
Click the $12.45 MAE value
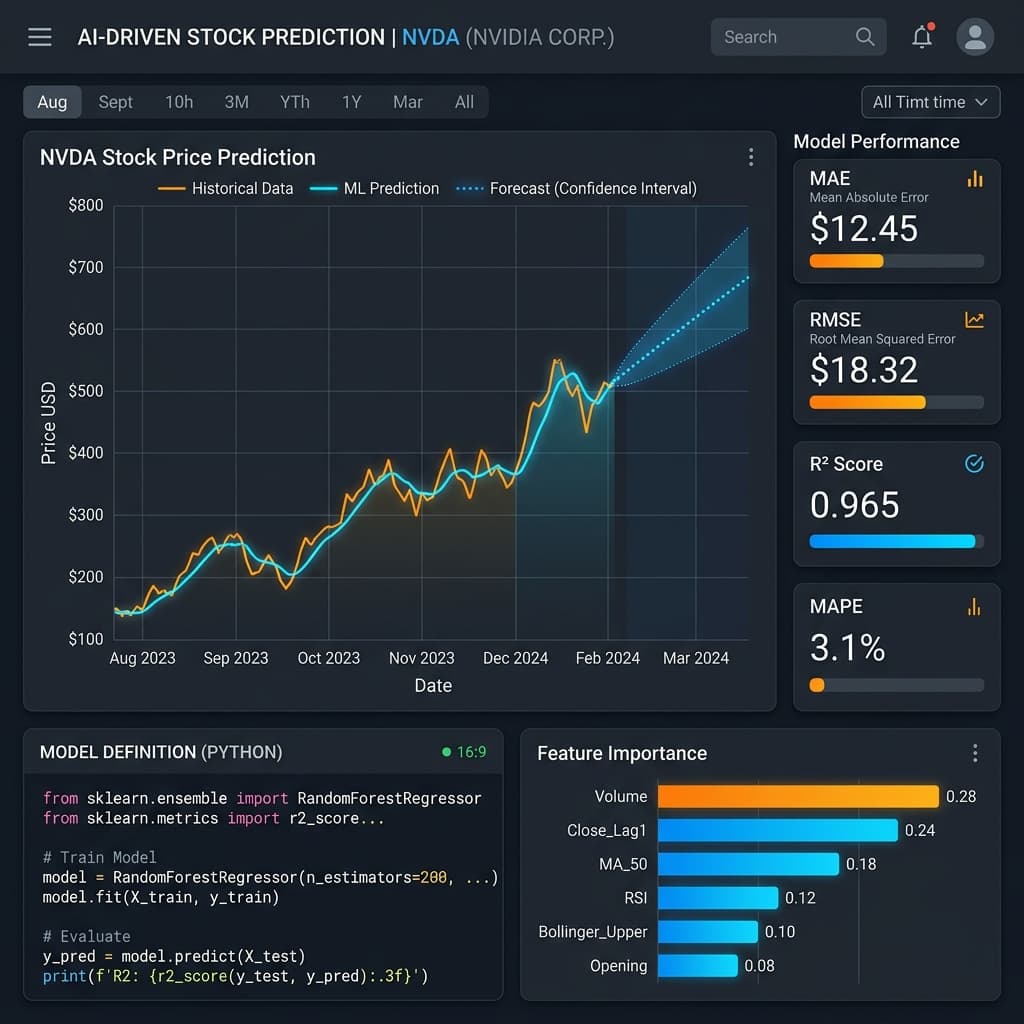pyautogui.click(x=863, y=229)
